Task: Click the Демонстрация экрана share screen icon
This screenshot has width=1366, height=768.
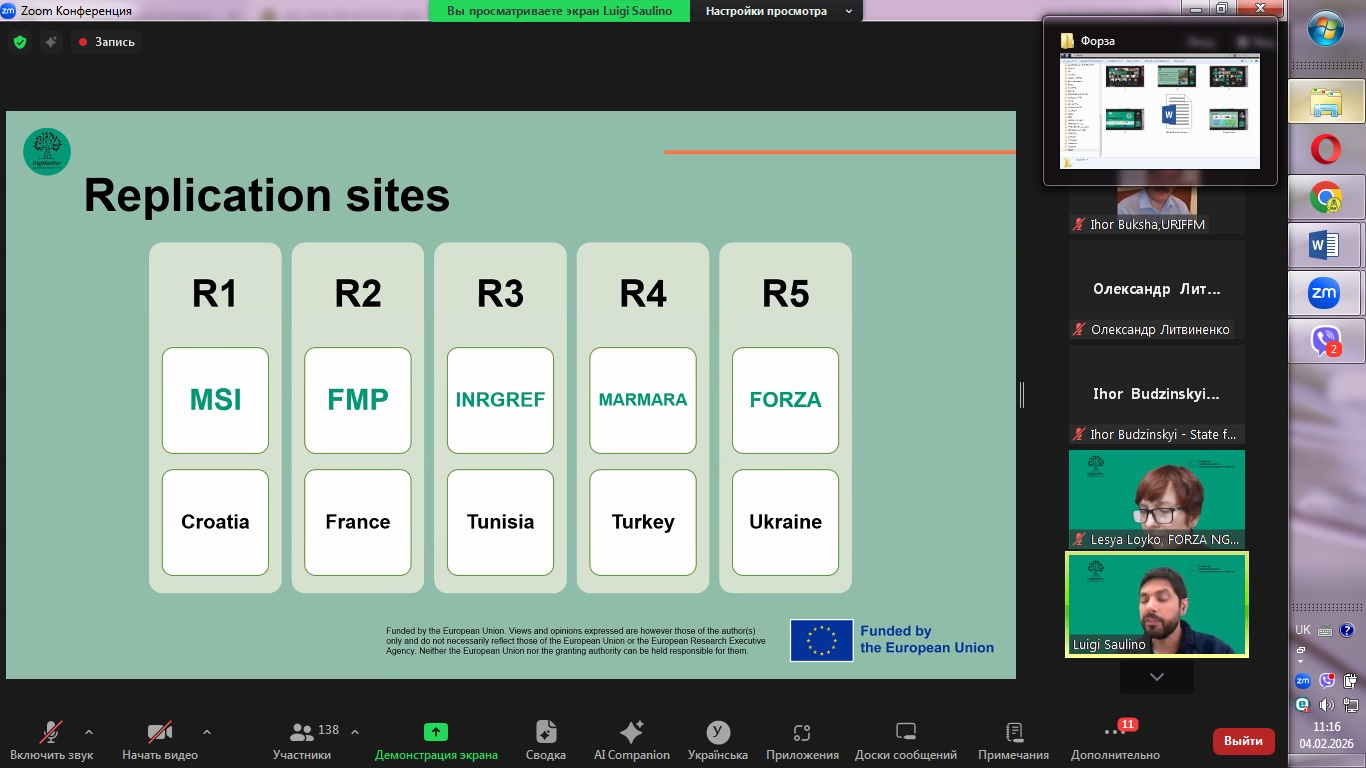Action: point(436,732)
